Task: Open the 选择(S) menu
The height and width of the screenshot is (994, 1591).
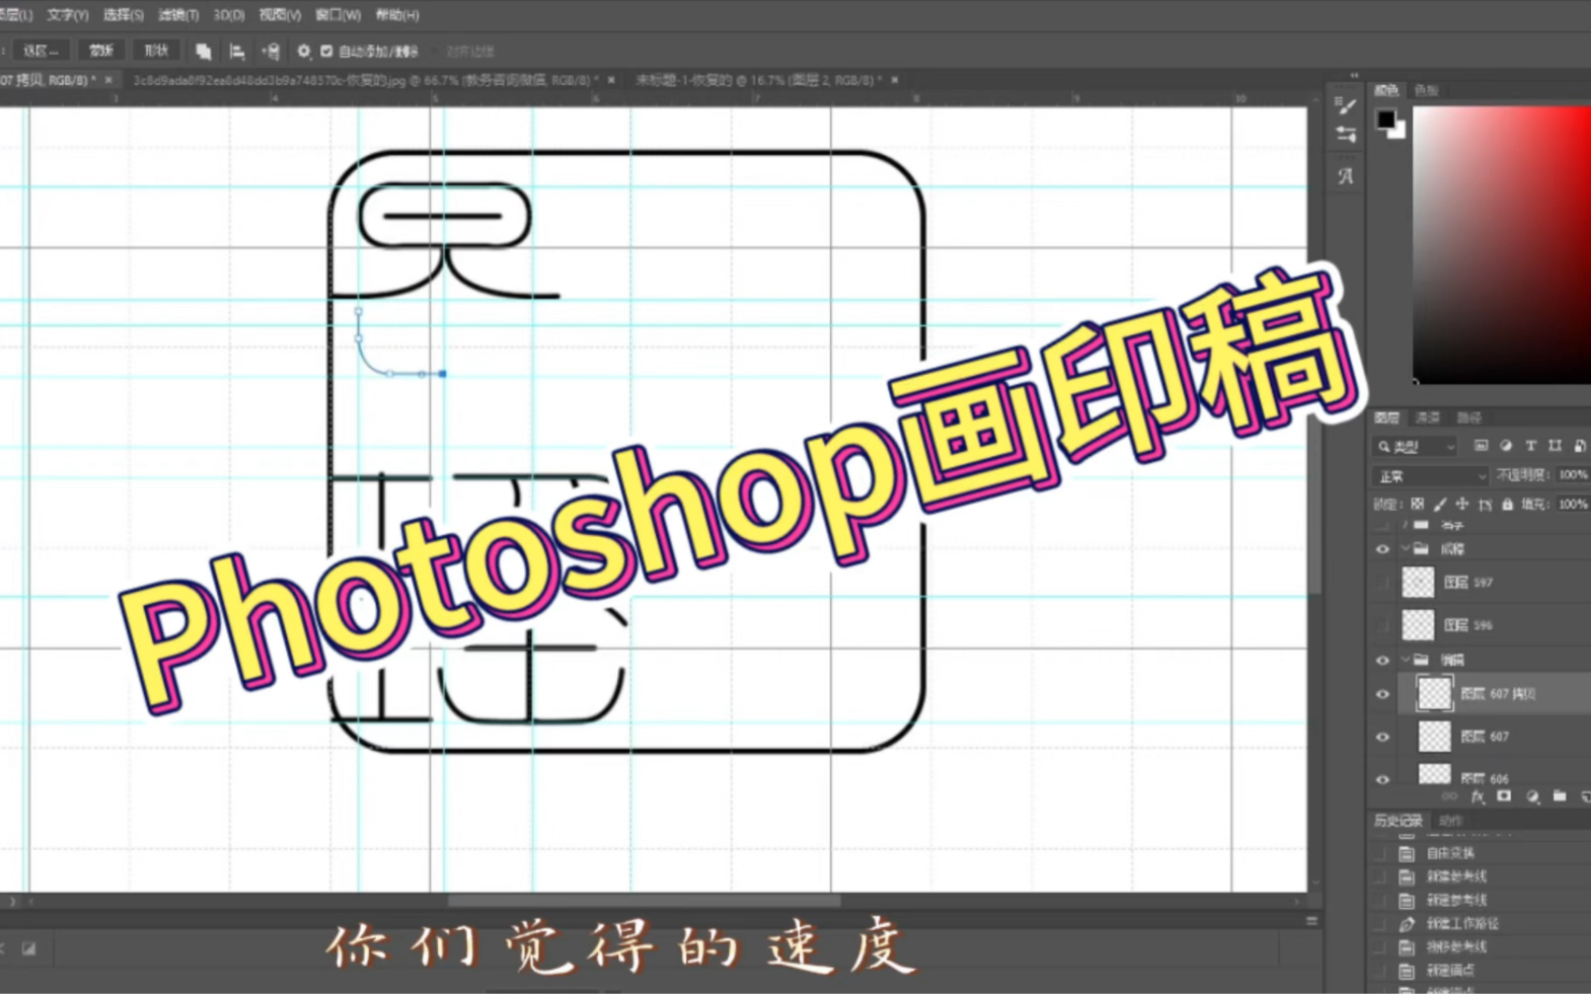Action: tap(123, 15)
